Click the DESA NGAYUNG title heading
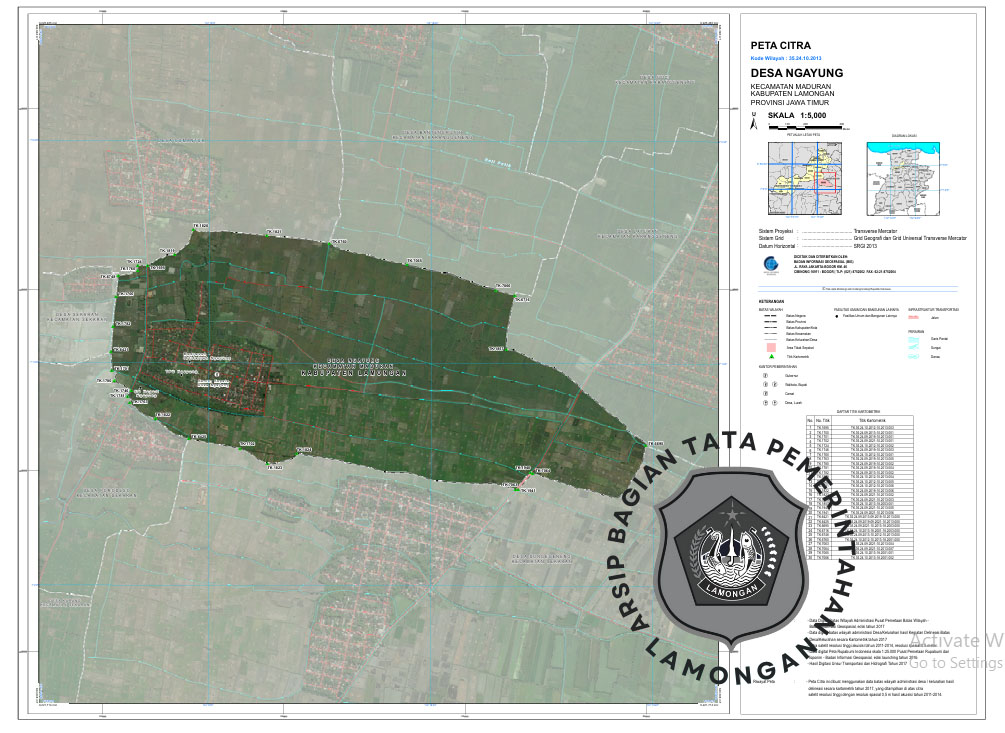Screen dimensions: 1005x733 796,73
